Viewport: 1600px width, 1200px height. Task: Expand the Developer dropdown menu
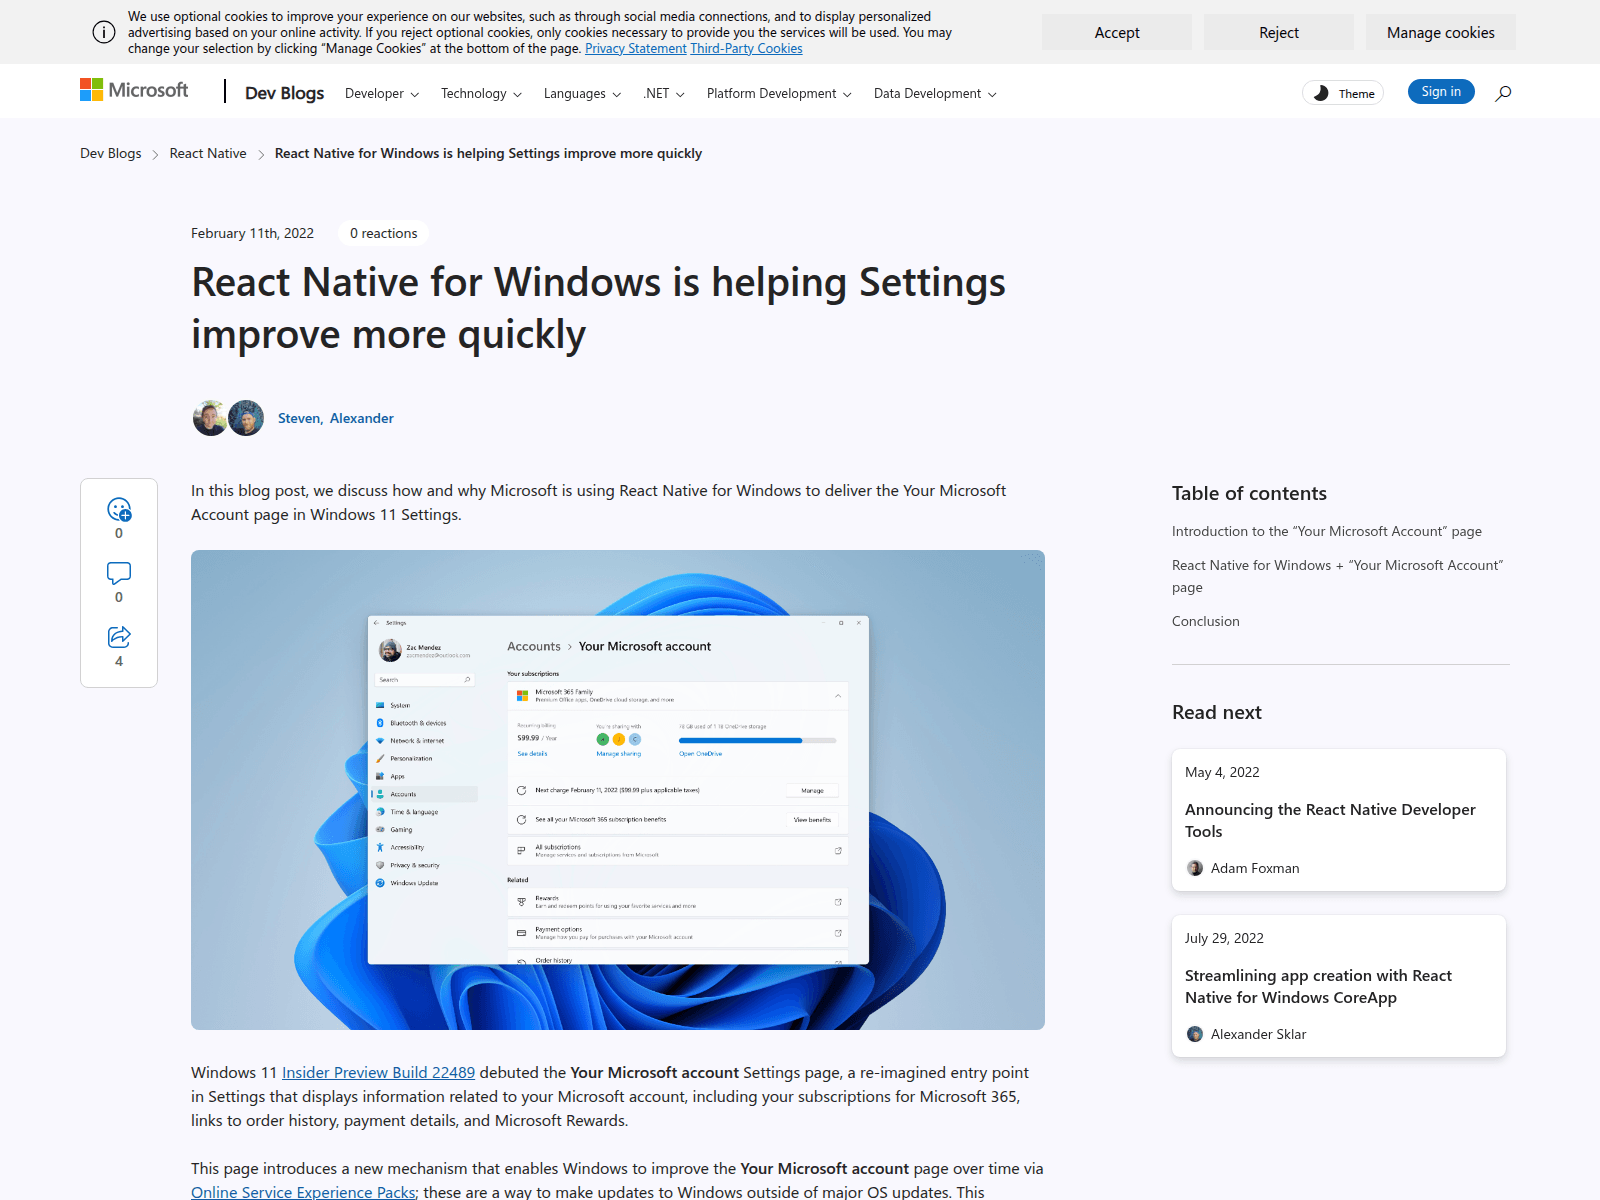tap(382, 94)
